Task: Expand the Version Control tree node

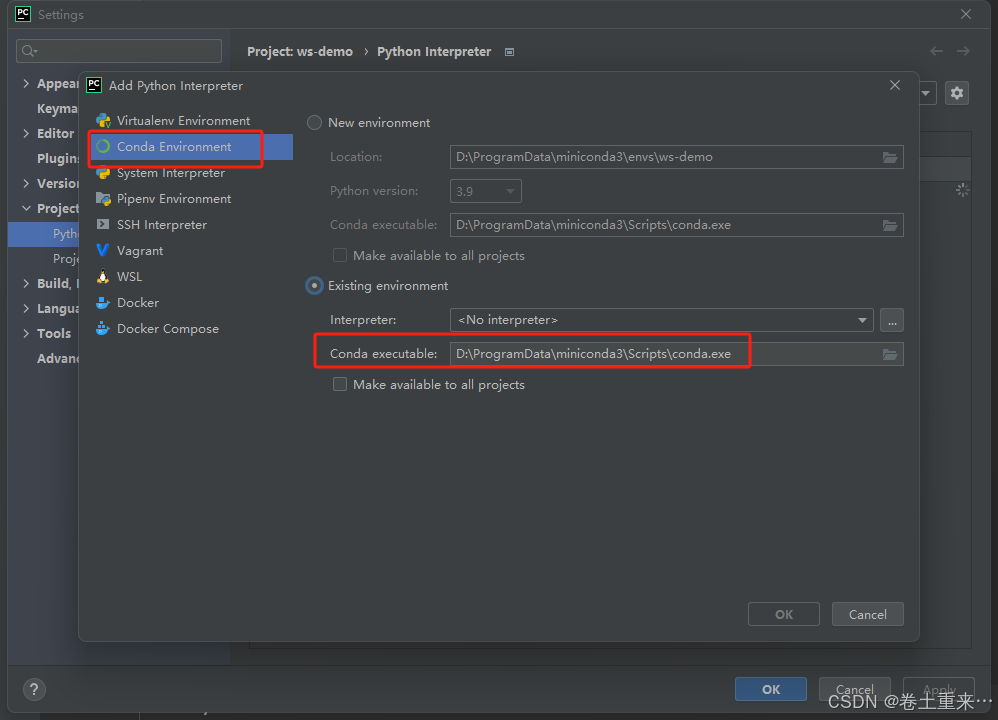Action: 26,183
